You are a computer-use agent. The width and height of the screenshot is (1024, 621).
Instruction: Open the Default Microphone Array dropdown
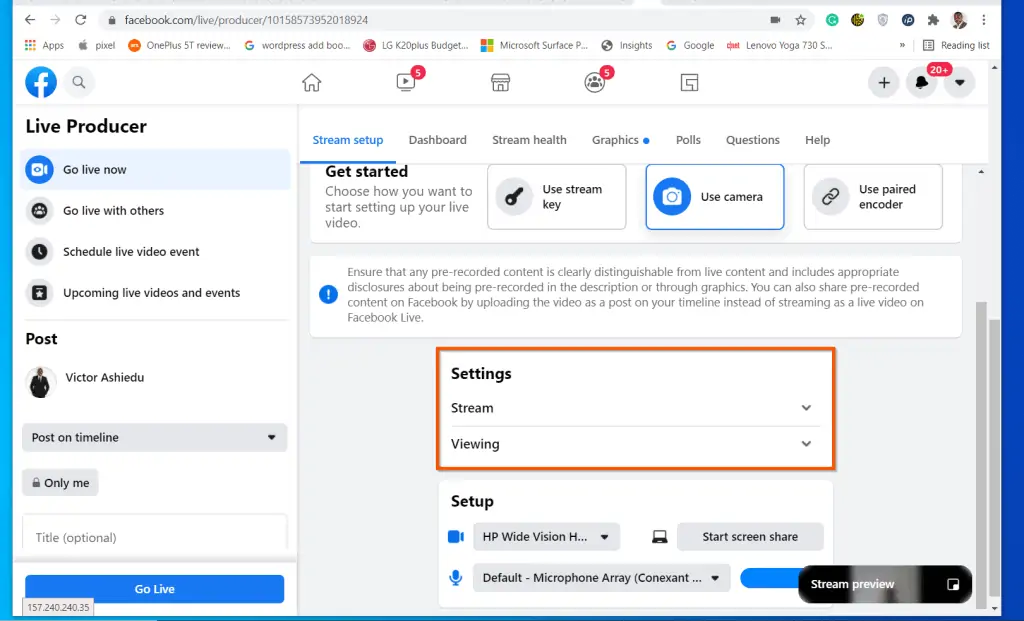[601, 578]
